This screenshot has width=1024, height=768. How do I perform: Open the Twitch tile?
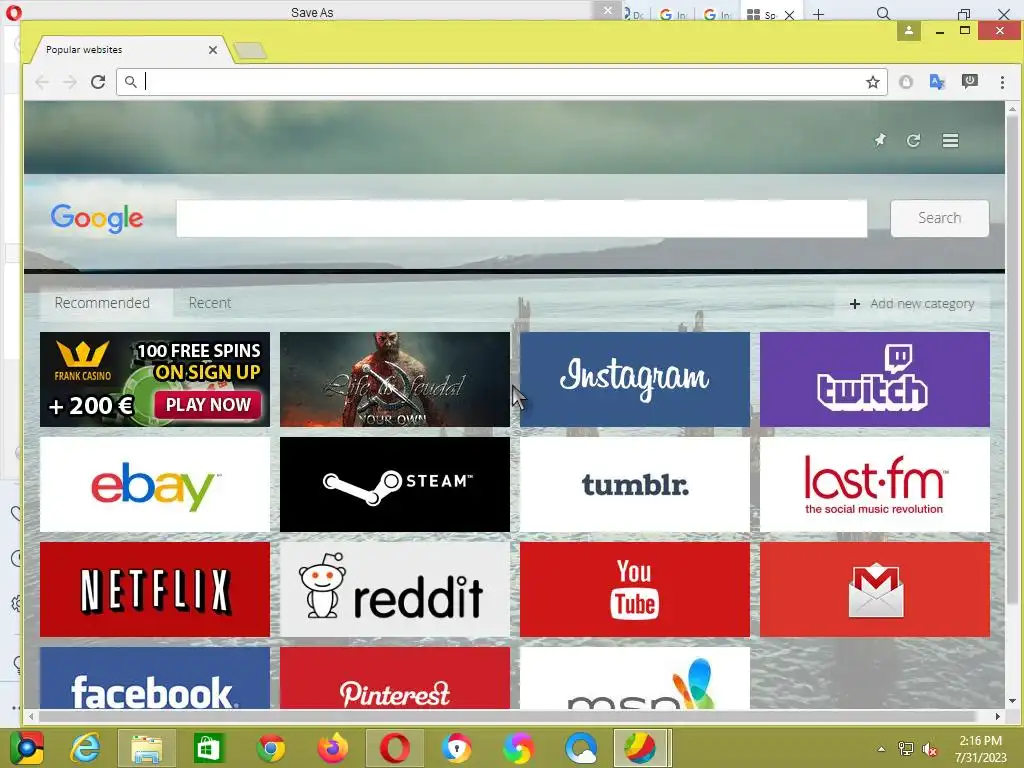[x=874, y=379]
